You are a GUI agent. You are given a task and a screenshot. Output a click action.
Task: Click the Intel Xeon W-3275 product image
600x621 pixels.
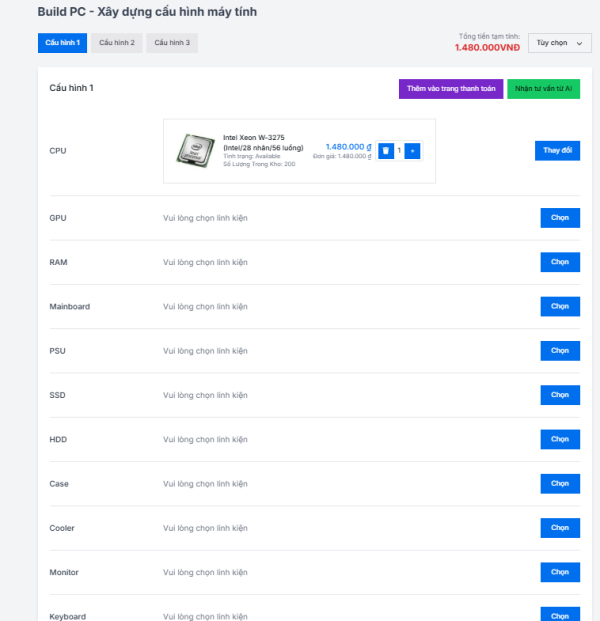tap(196, 150)
